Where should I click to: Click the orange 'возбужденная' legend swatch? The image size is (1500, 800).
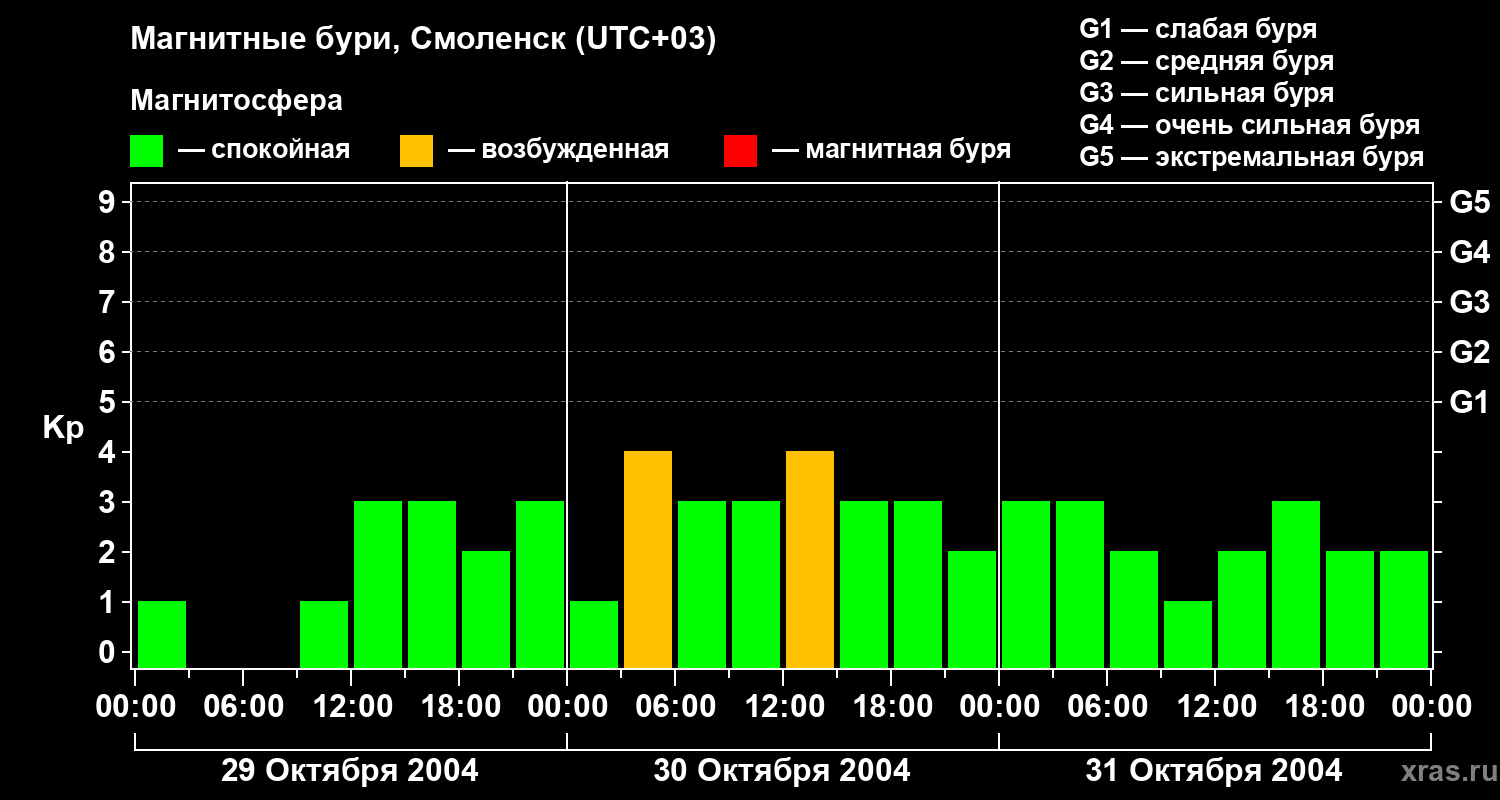click(417, 151)
